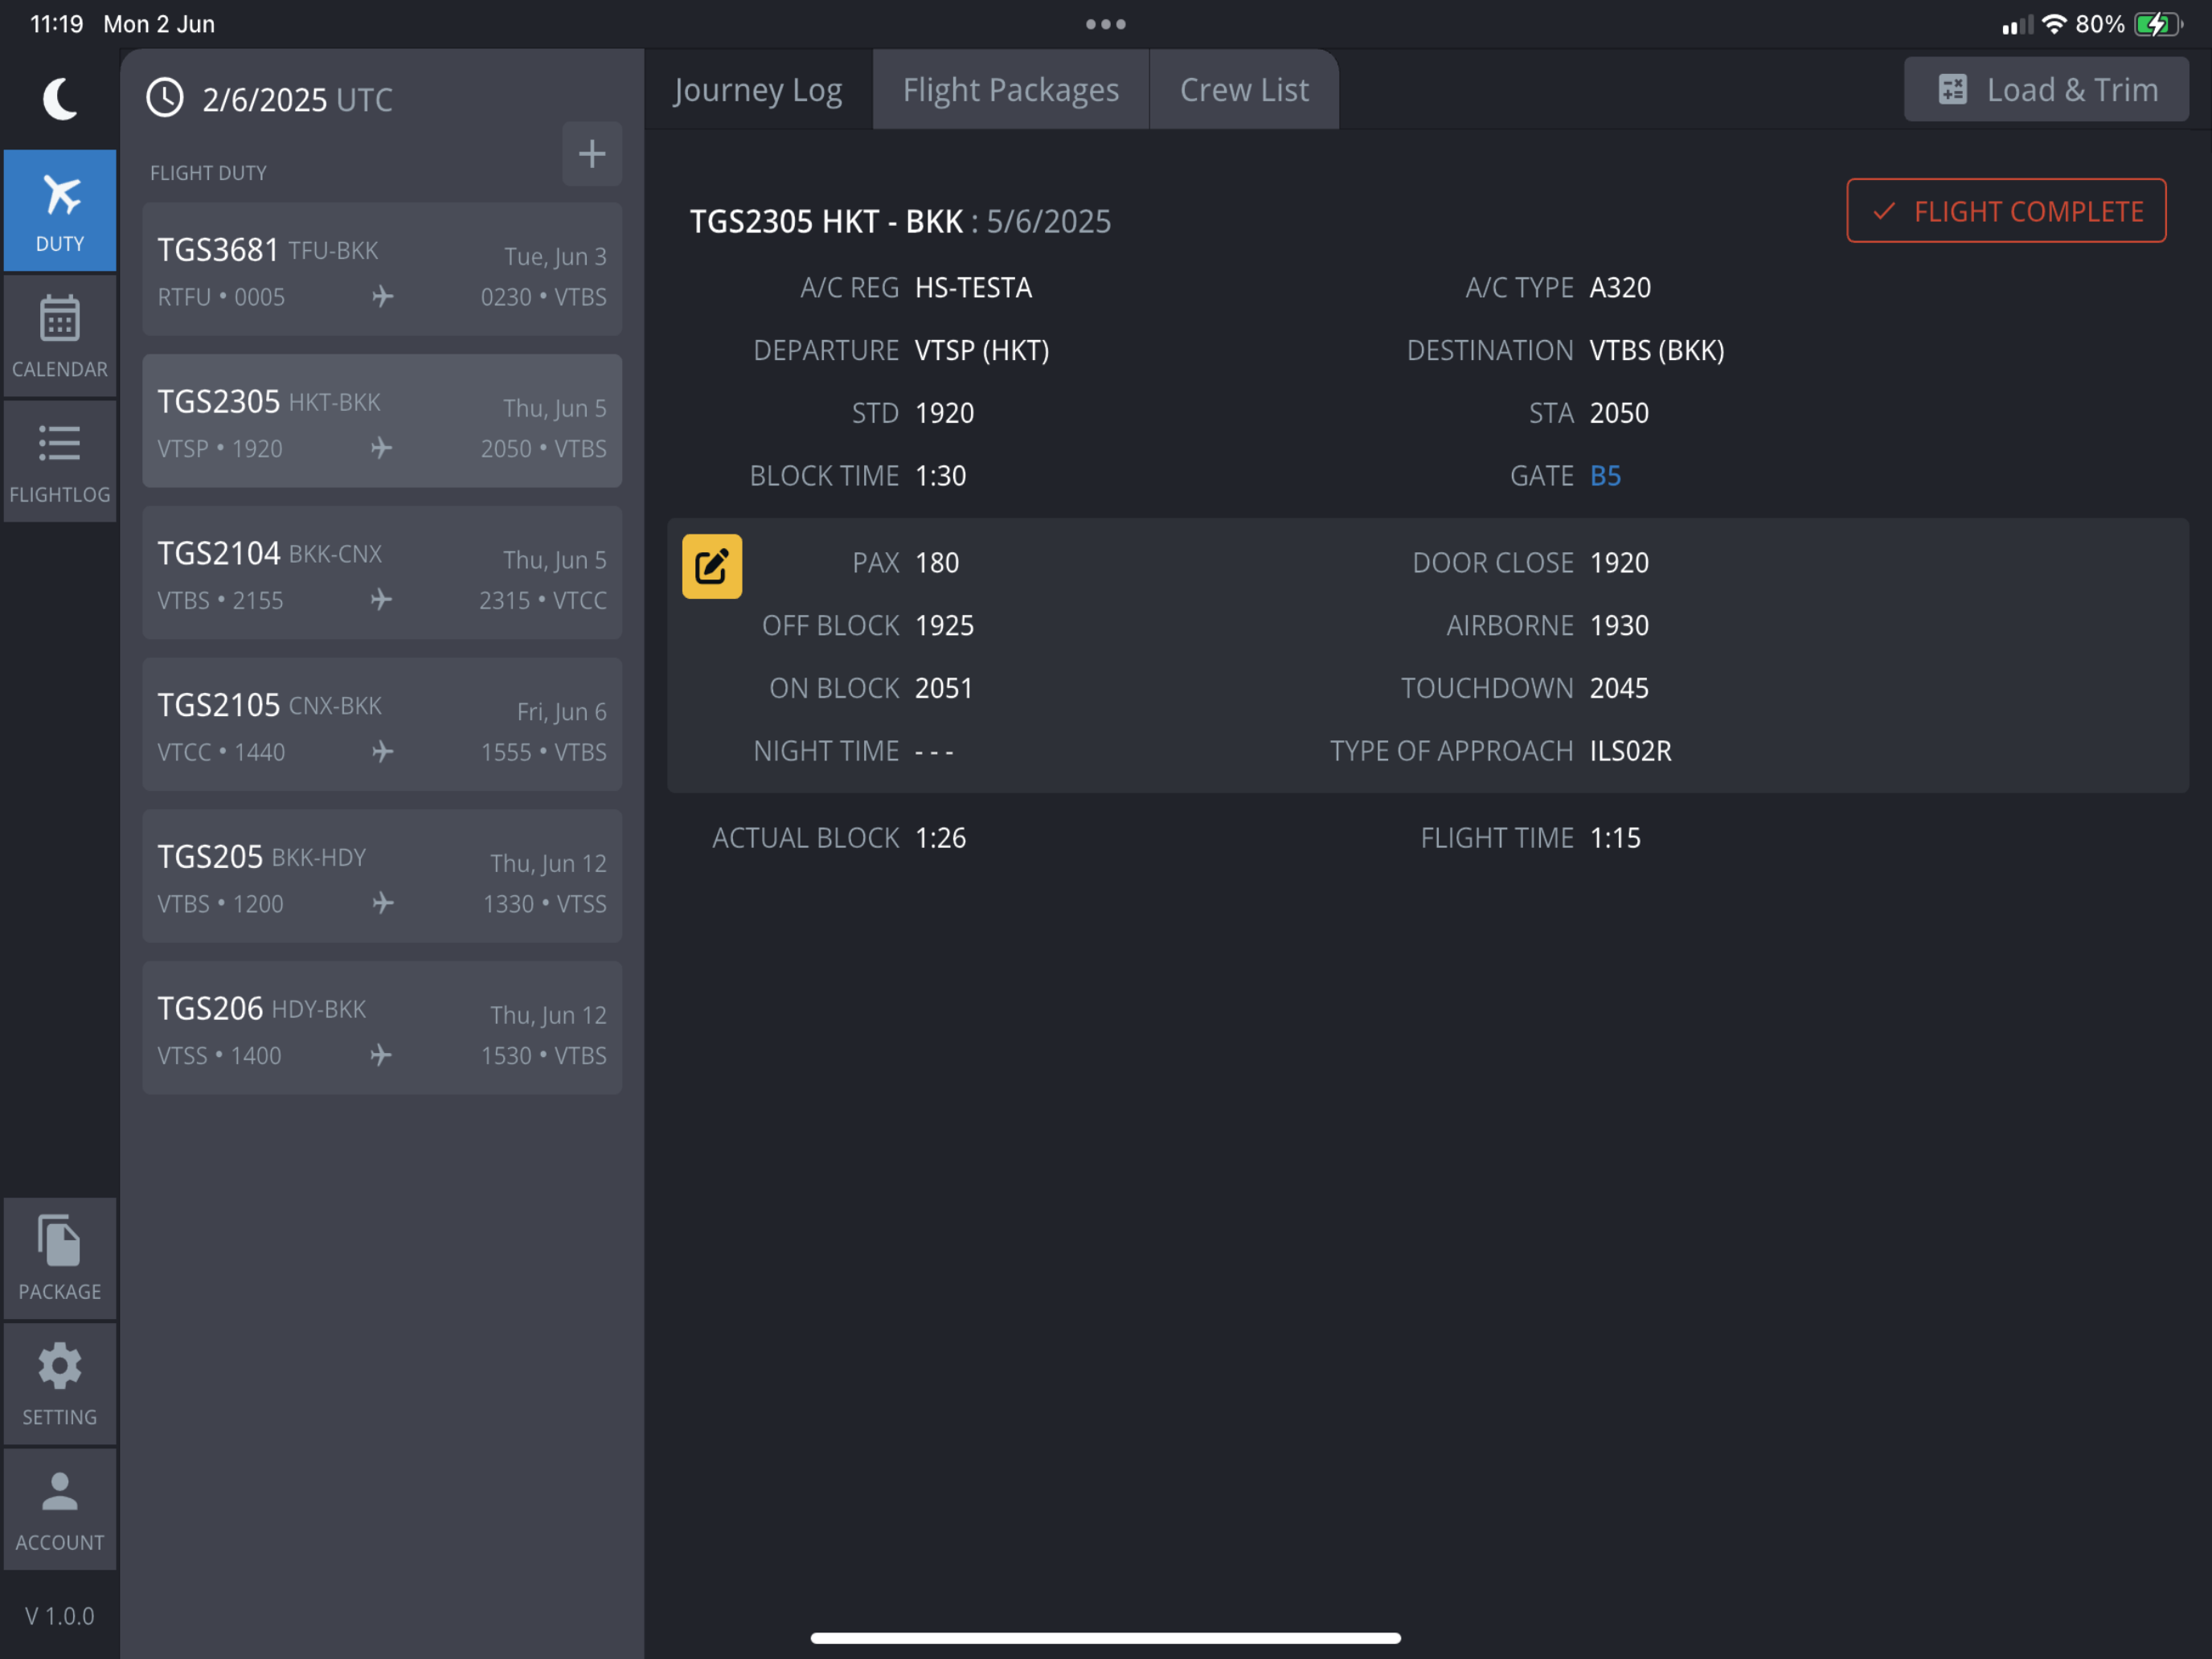The height and width of the screenshot is (1659, 2212).
Task: Click the TOUCHDOWN value 2045
Action: [1619, 689]
